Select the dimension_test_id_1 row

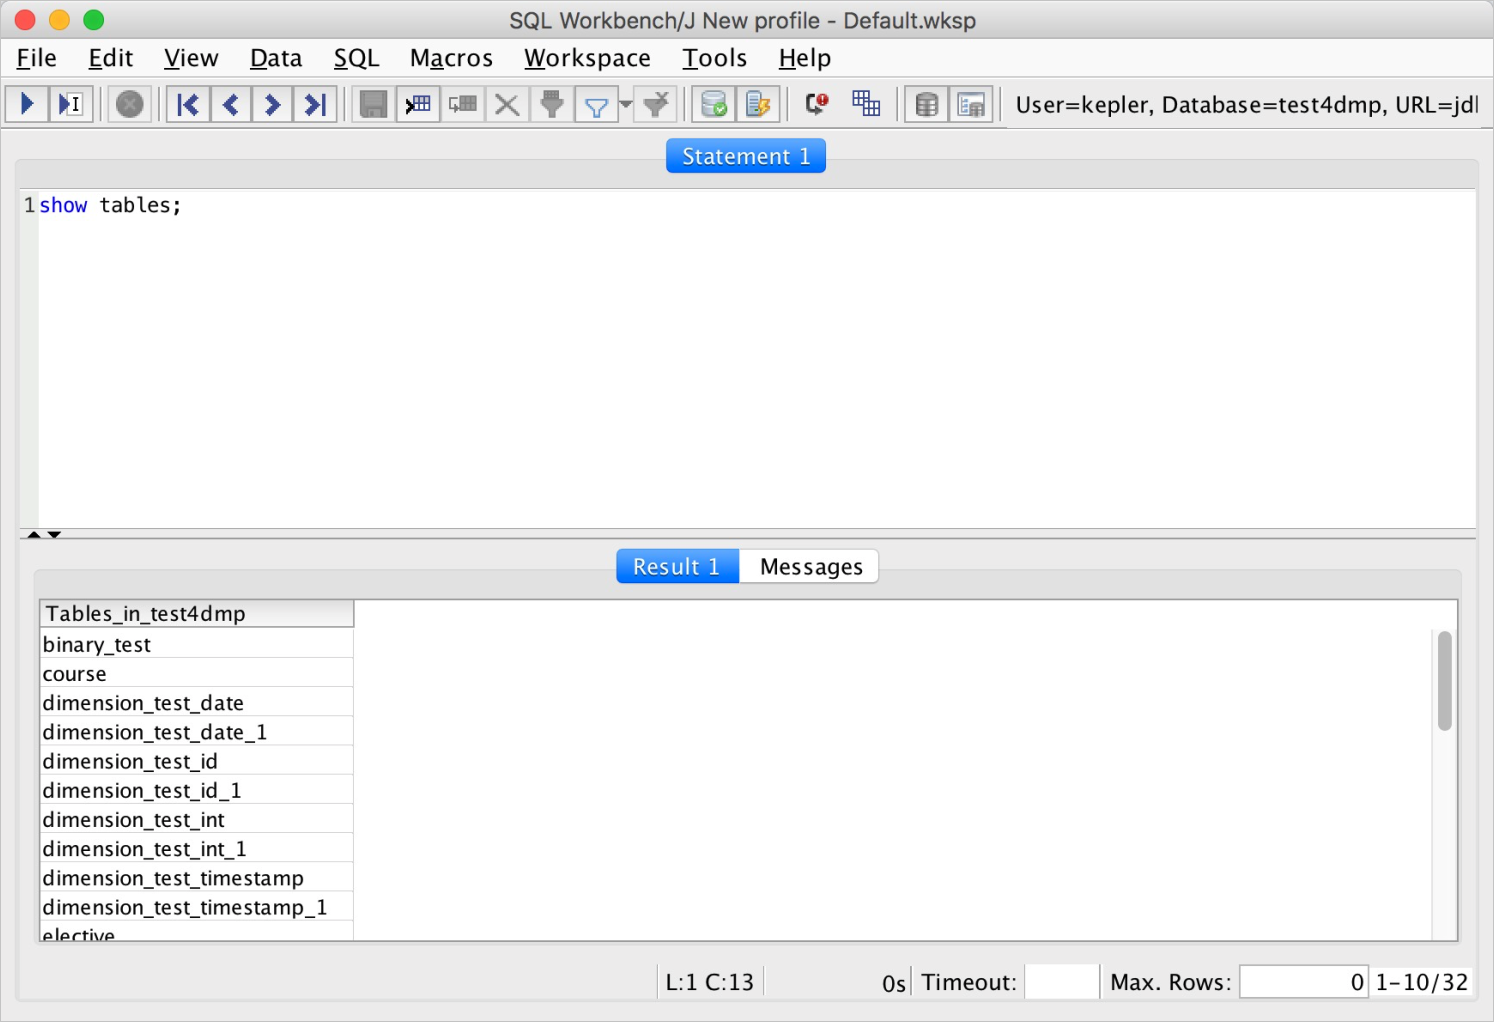point(197,790)
